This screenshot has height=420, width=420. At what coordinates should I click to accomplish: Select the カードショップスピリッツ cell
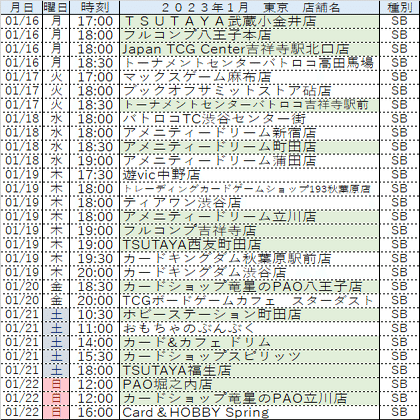(x=249, y=357)
